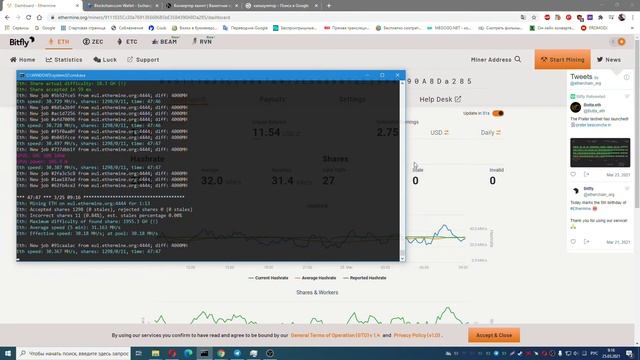Open the Переводчик Google bookmark
The image size is (640, 360).
pos(245,28)
